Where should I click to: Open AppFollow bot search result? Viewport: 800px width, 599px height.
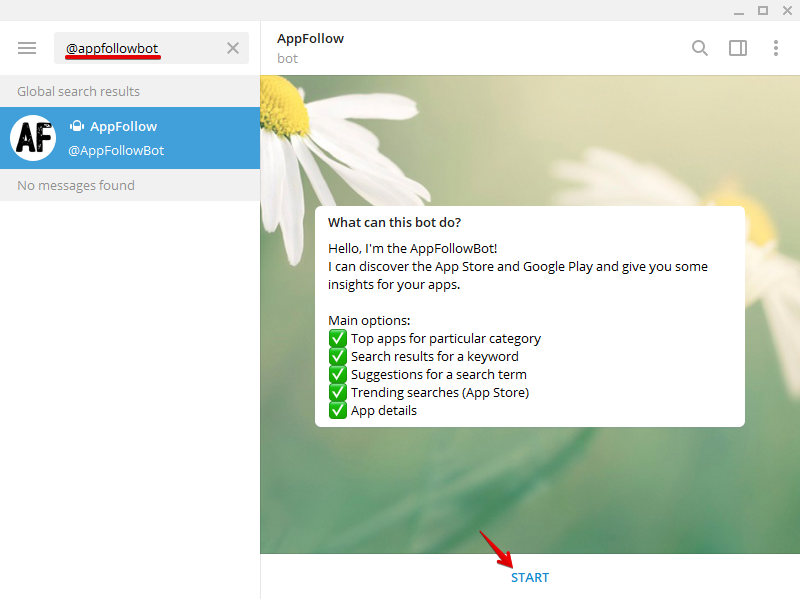coord(130,138)
